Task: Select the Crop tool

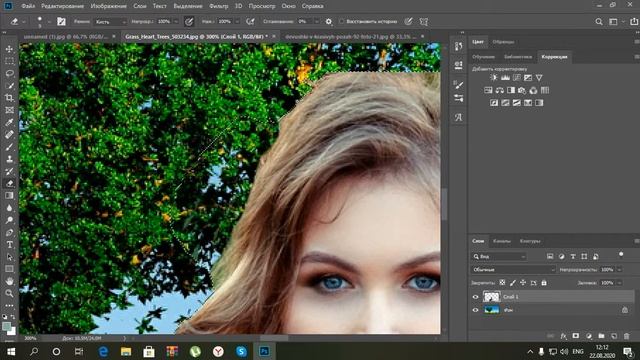Action: pos(9,98)
